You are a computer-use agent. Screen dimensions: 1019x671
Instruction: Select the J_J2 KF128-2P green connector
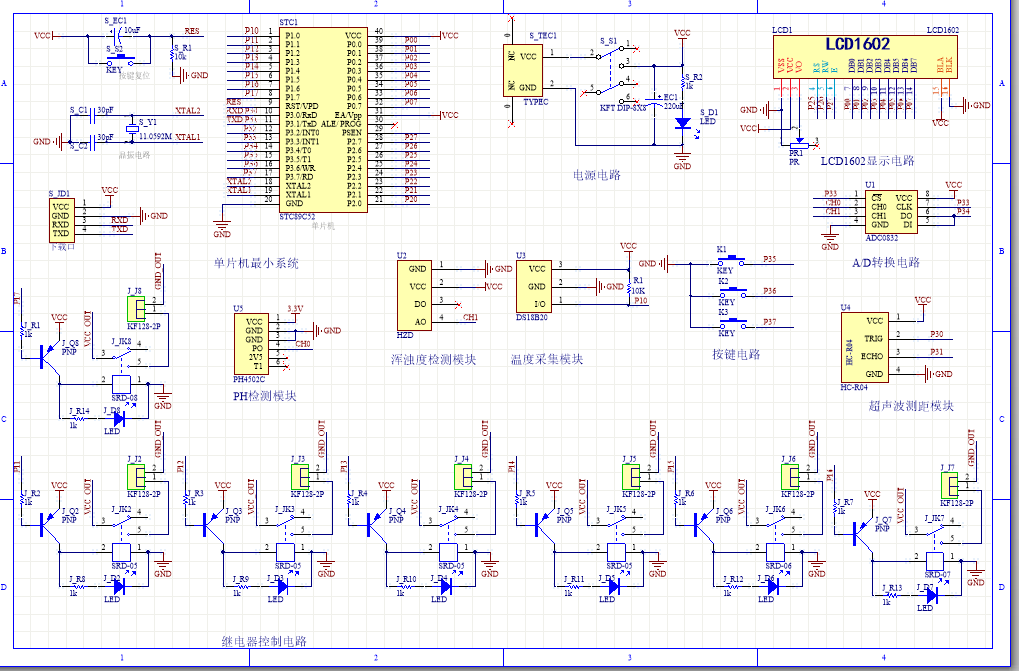pyautogui.click(x=136, y=477)
